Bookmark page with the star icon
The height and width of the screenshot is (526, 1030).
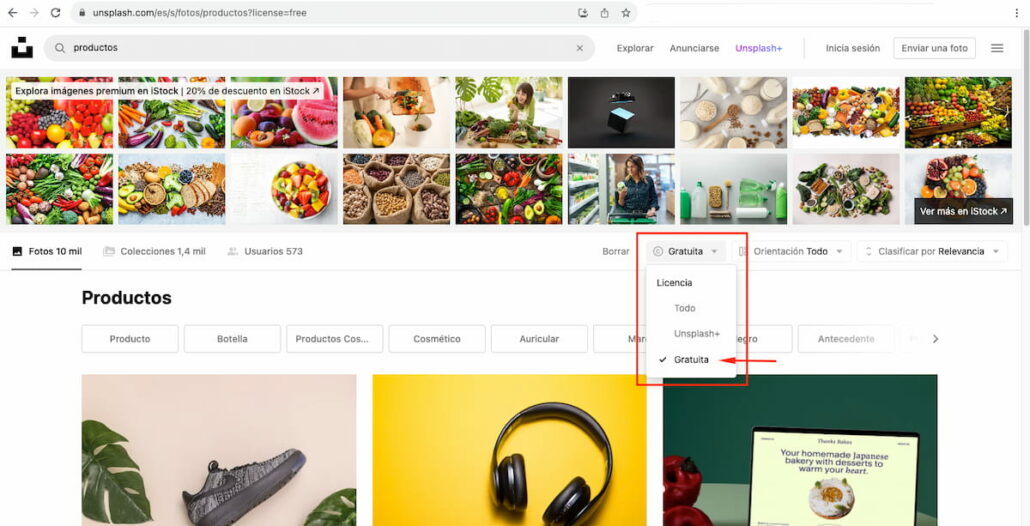pyautogui.click(x=626, y=12)
